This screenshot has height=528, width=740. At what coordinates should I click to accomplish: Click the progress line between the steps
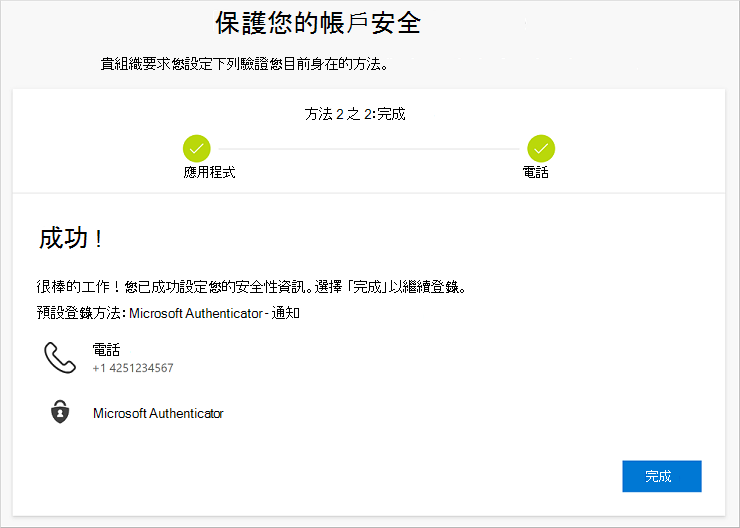tap(369, 149)
